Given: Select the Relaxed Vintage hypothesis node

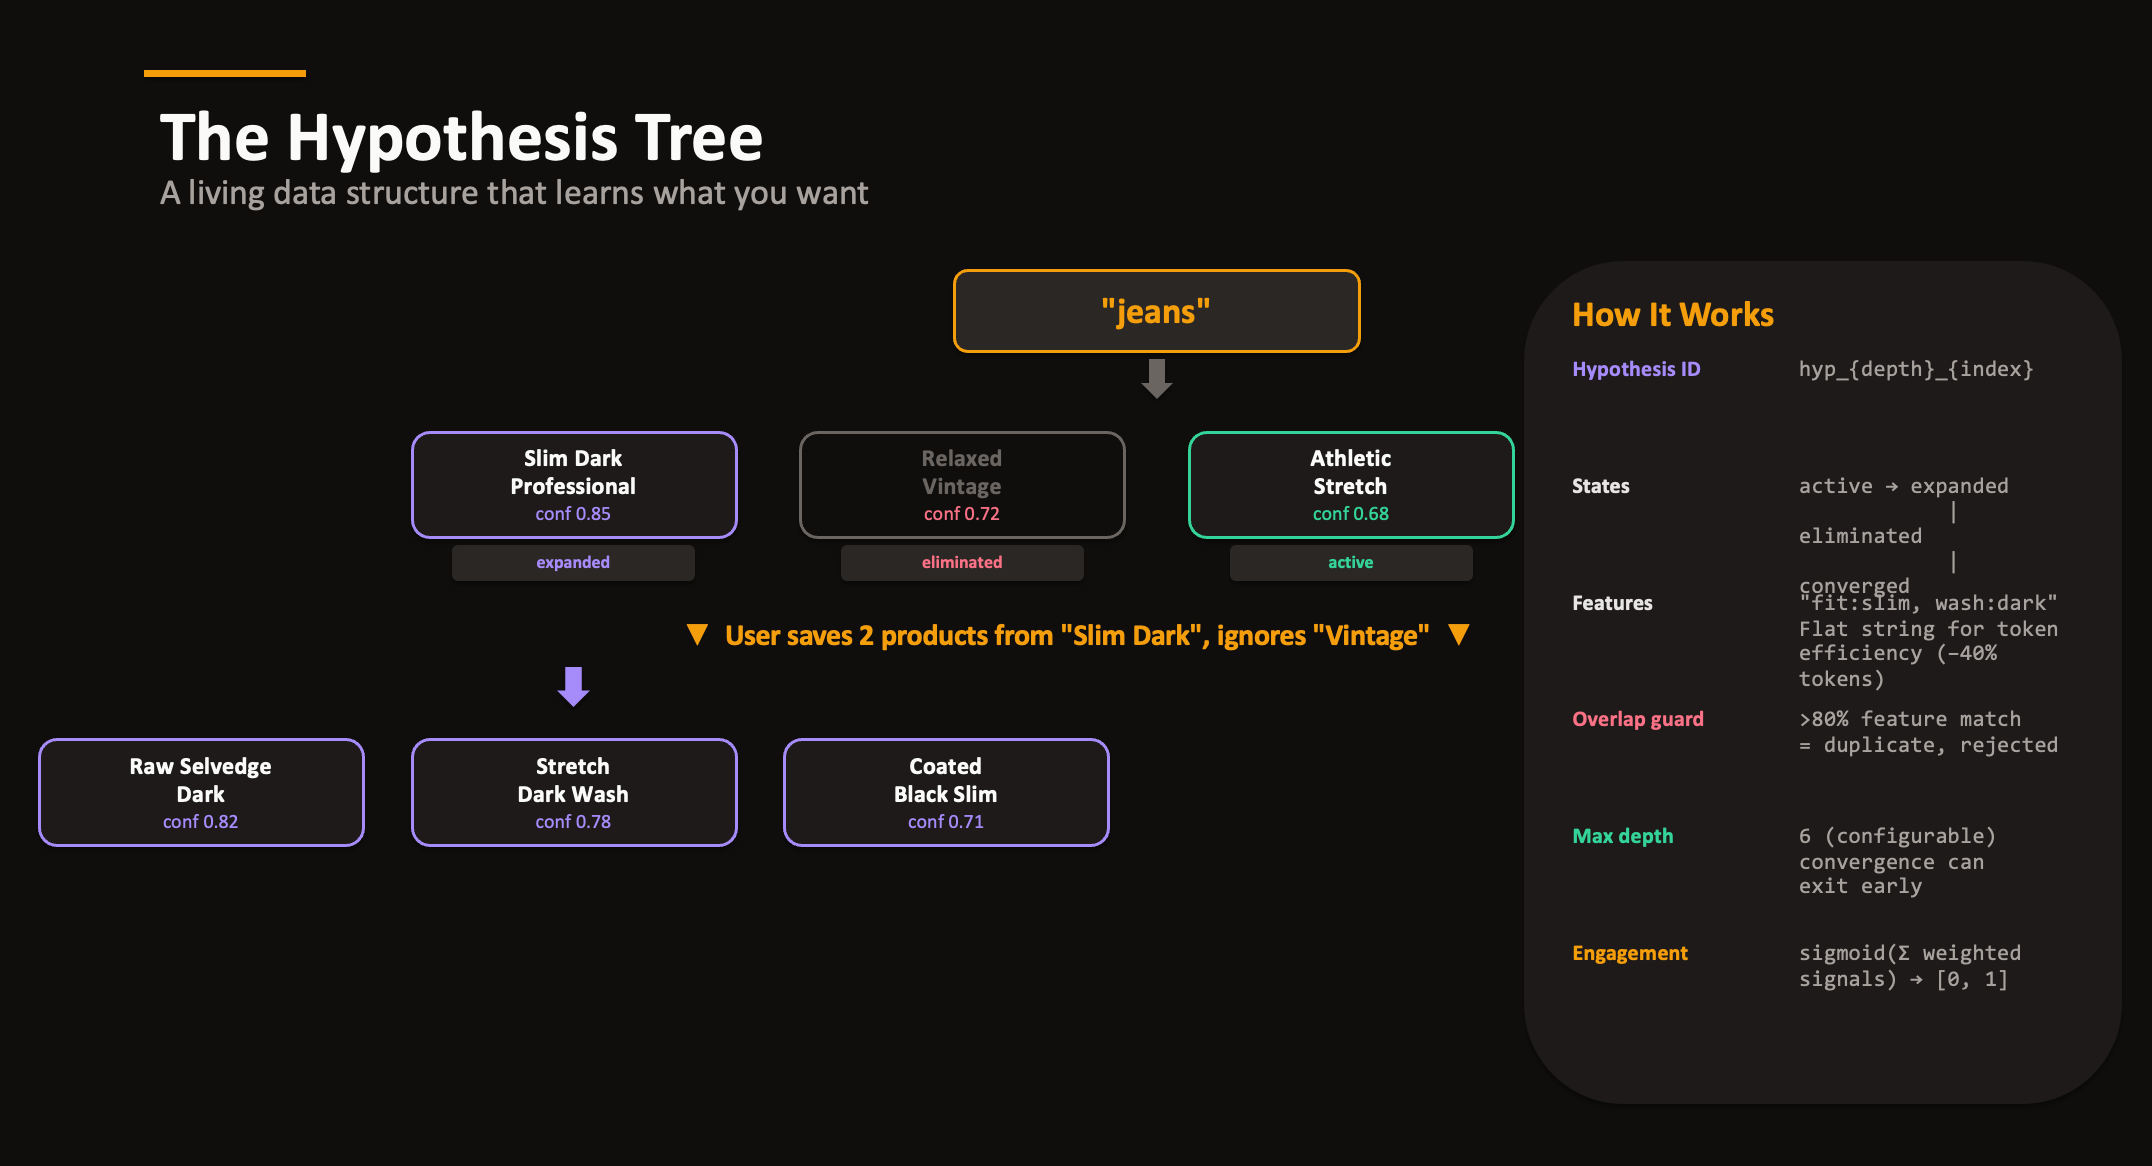Looking at the screenshot, I should (x=961, y=485).
